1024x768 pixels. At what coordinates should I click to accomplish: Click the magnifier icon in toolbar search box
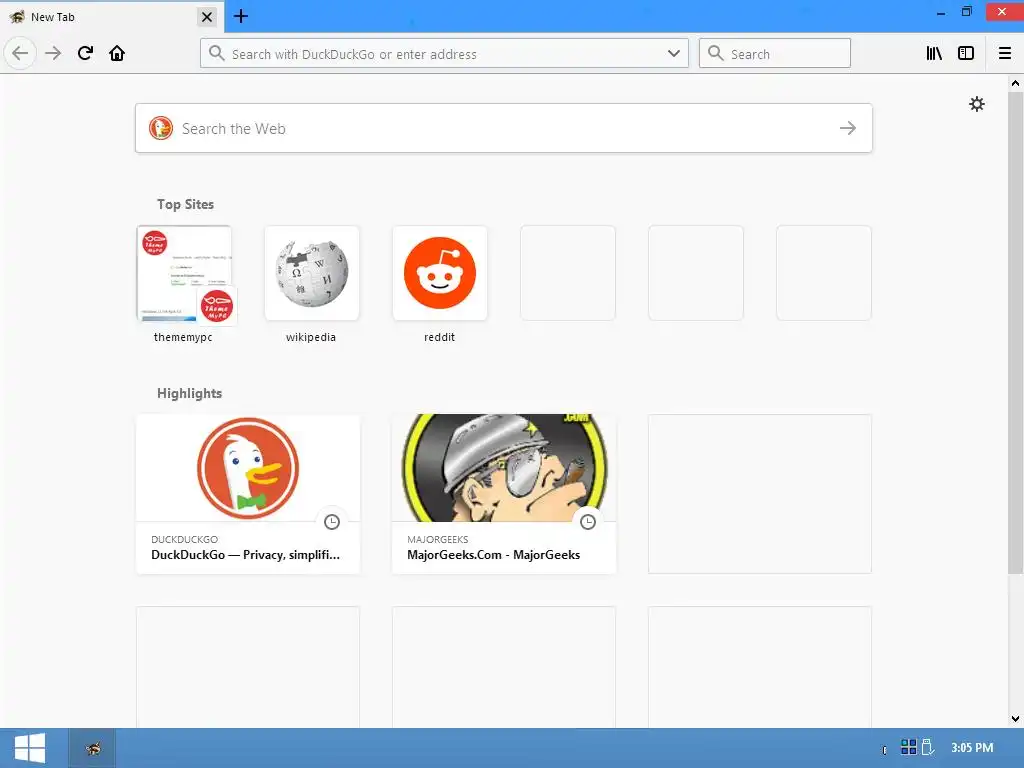click(x=716, y=54)
